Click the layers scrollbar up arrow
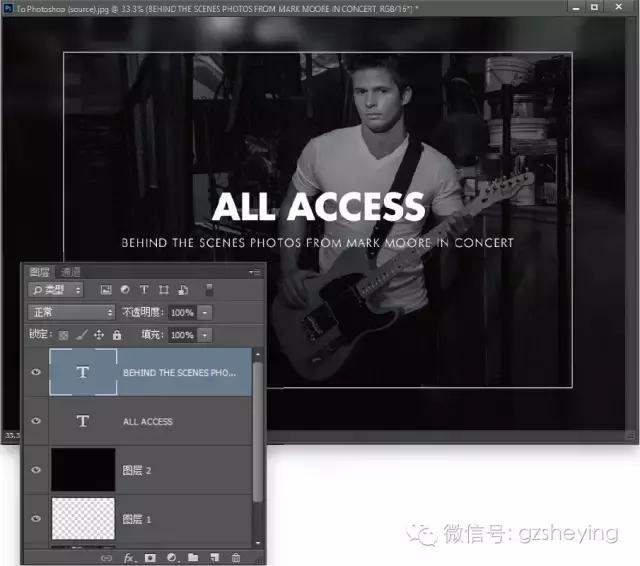Screen dimensions: 640x566 (x=258, y=355)
